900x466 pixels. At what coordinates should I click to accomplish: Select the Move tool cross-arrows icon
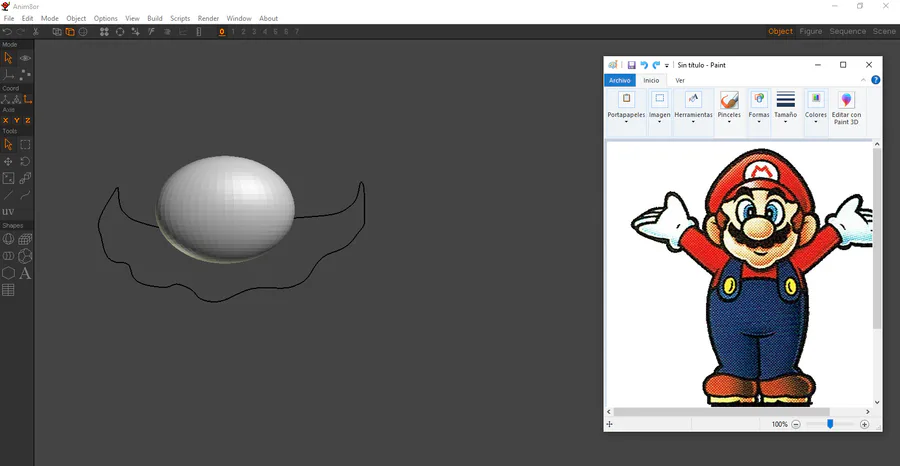pyautogui.click(x=8, y=162)
